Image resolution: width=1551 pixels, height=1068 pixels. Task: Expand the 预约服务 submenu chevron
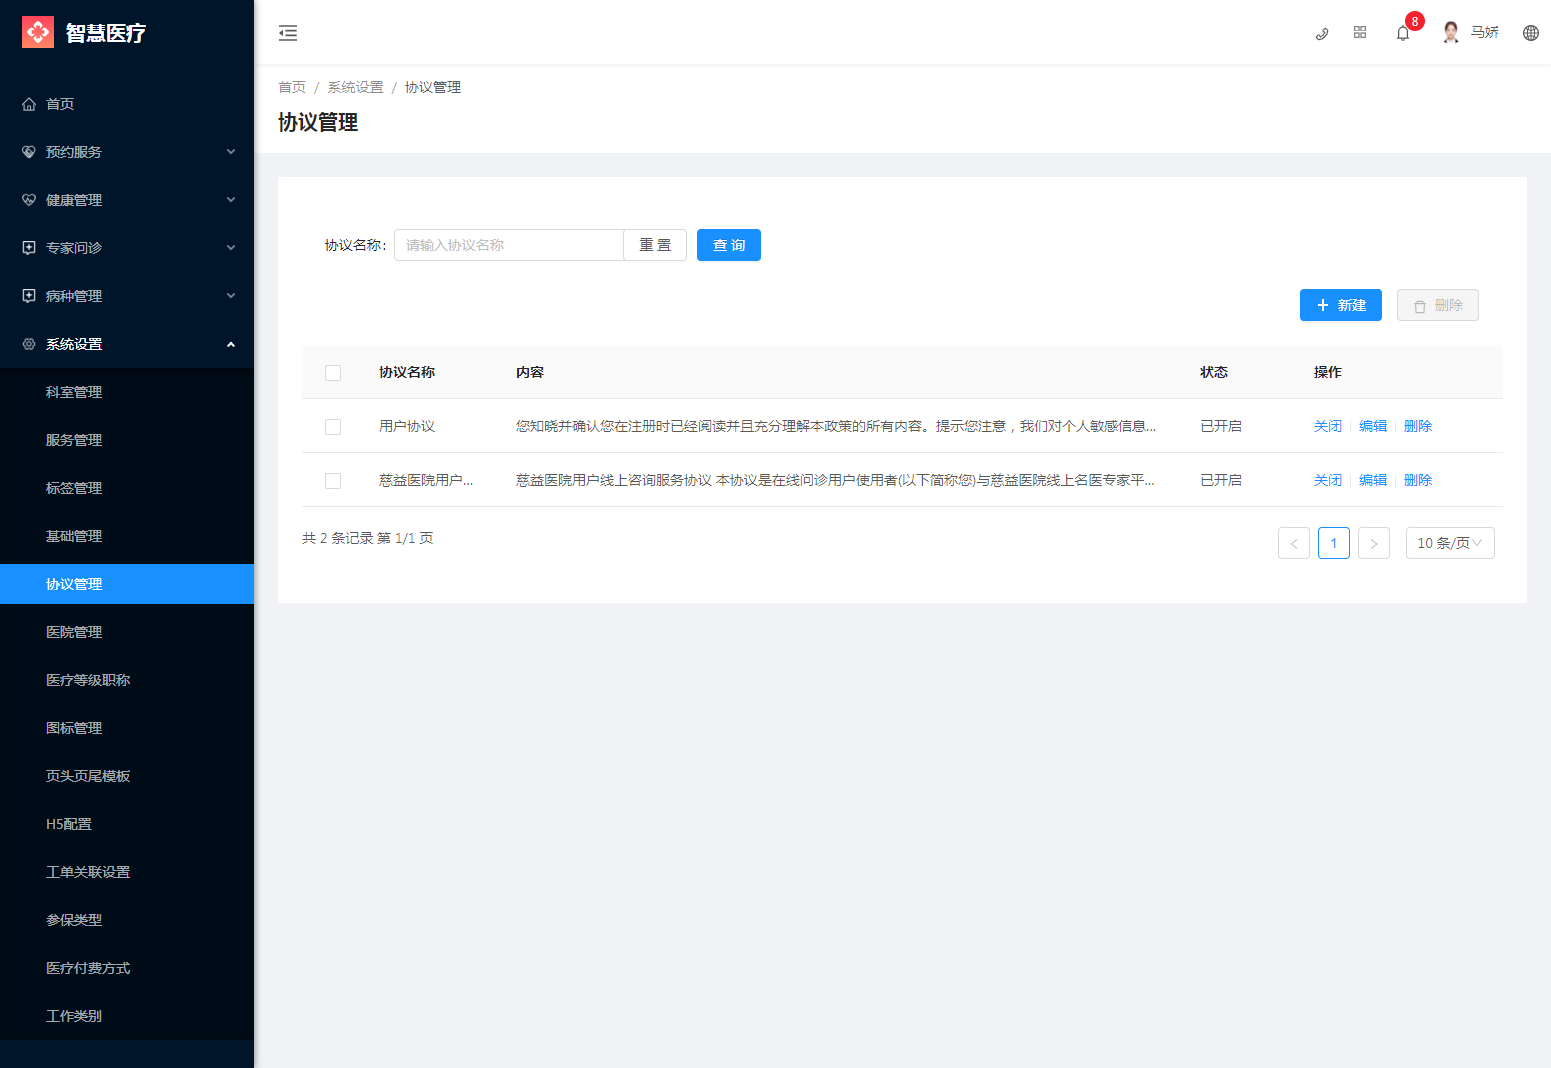coord(231,152)
